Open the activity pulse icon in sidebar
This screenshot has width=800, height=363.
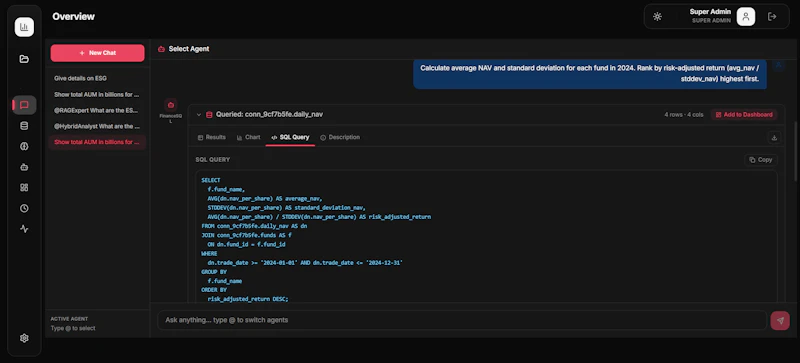click(x=24, y=229)
